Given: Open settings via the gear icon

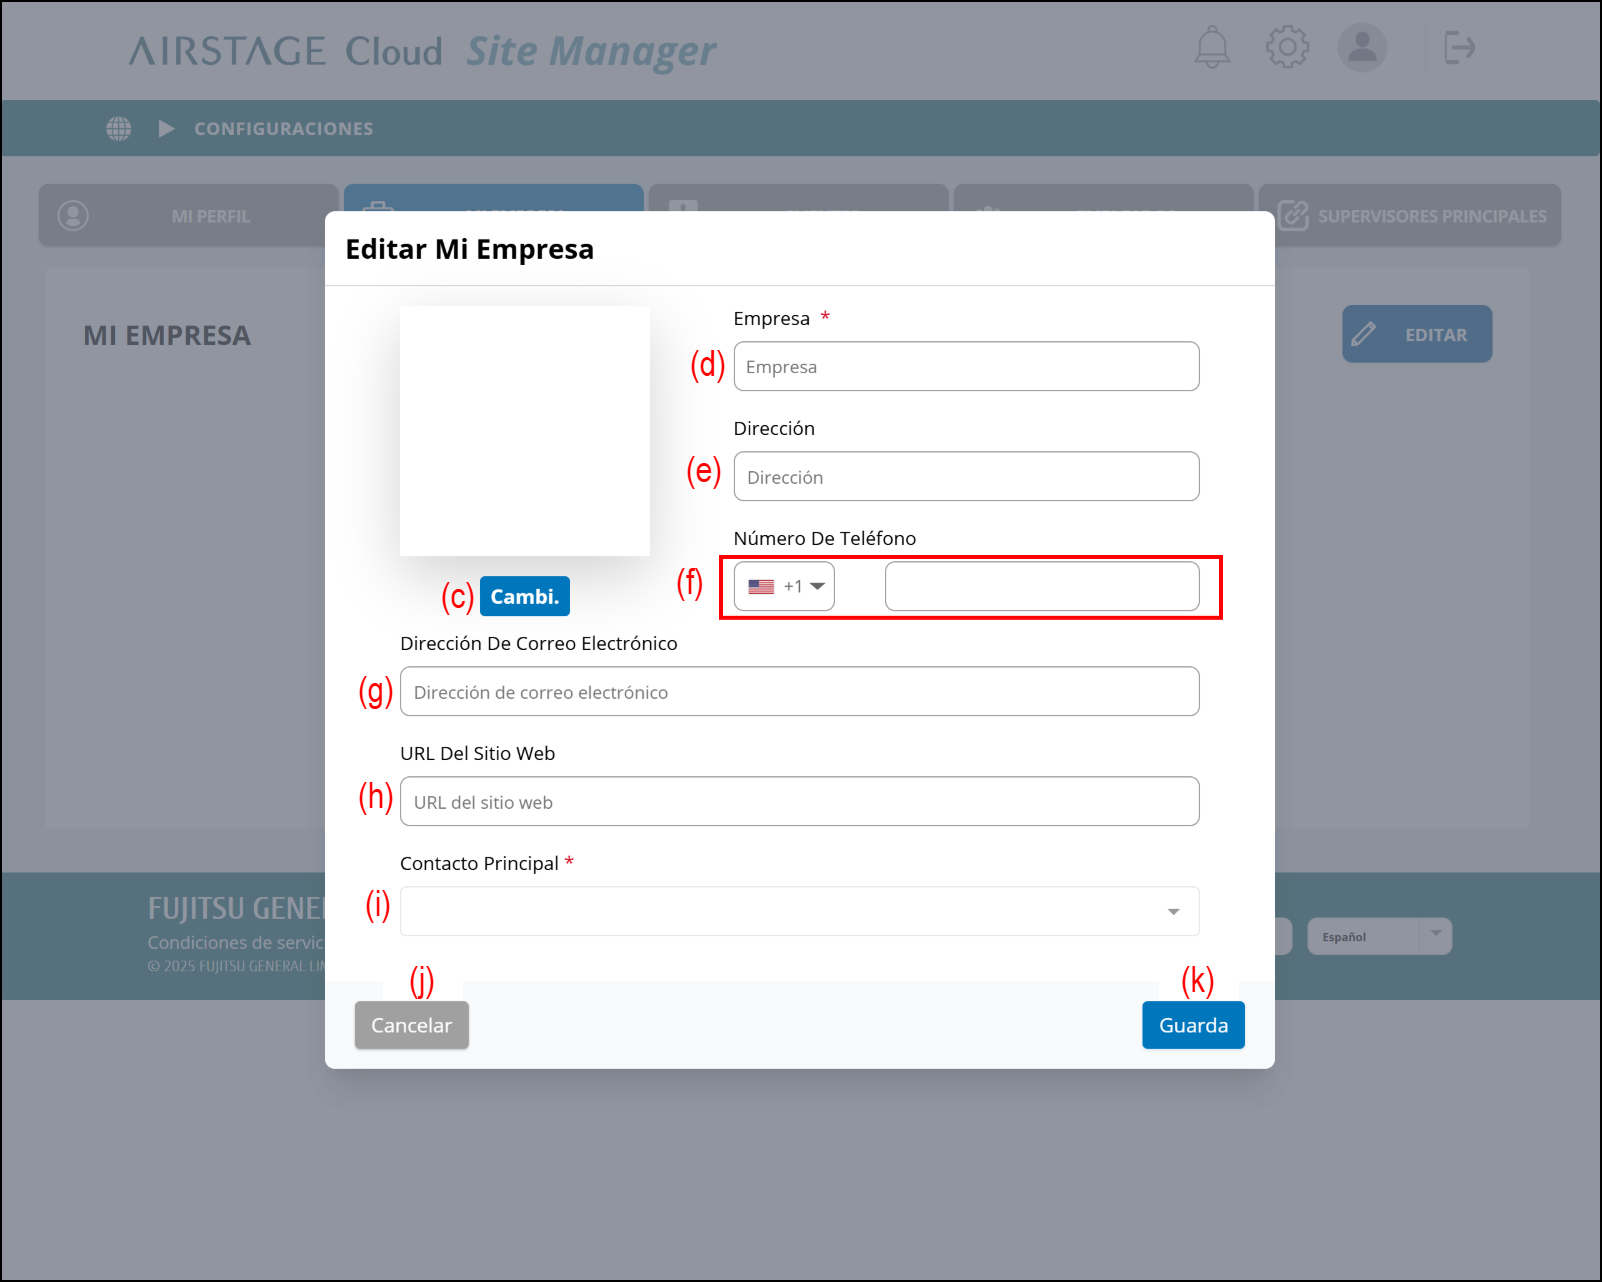Looking at the screenshot, I should (1287, 47).
